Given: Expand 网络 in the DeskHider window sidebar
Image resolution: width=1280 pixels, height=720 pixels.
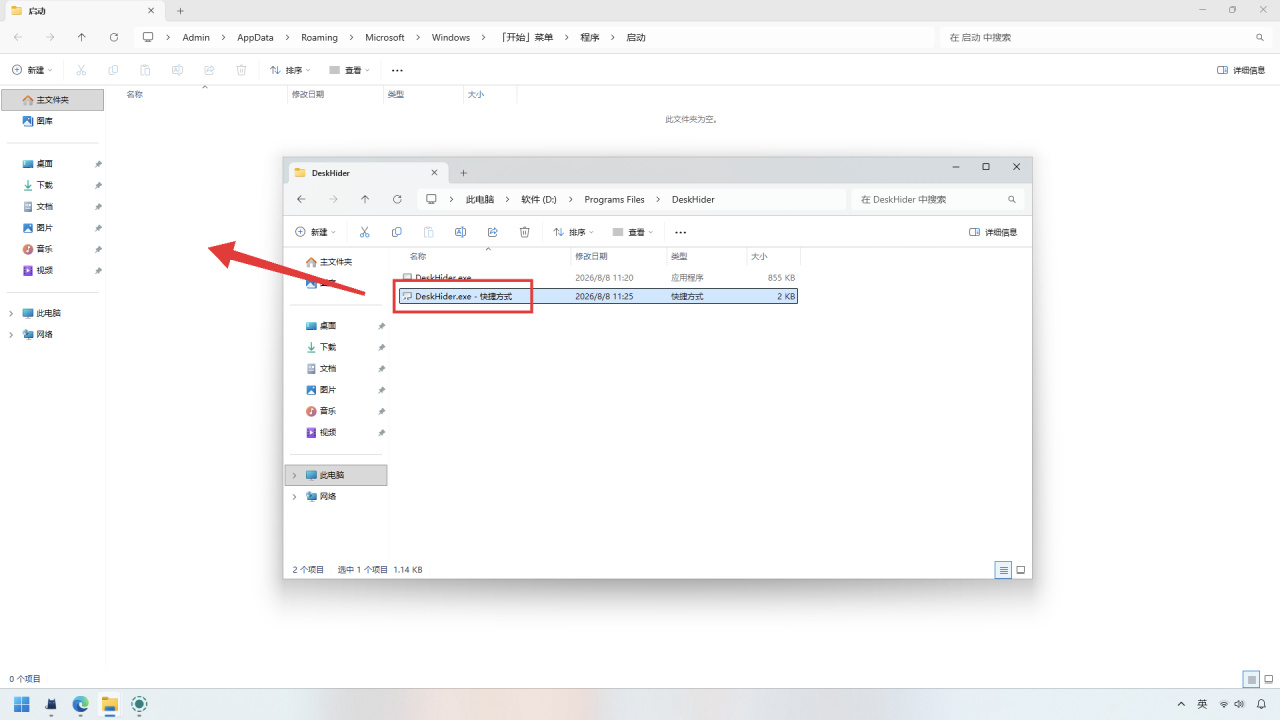Looking at the screenshot, I should (294, 496).
